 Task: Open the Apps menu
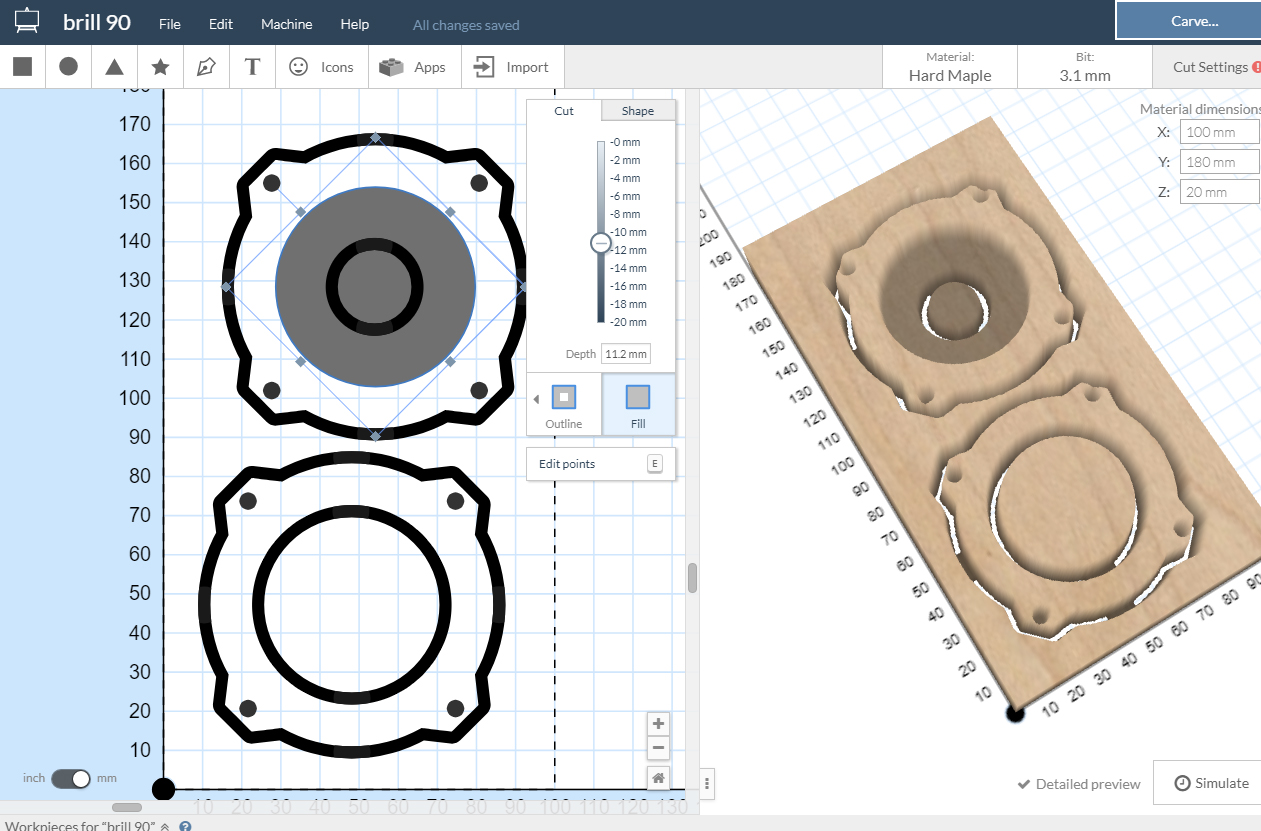(x=414, y=67)
